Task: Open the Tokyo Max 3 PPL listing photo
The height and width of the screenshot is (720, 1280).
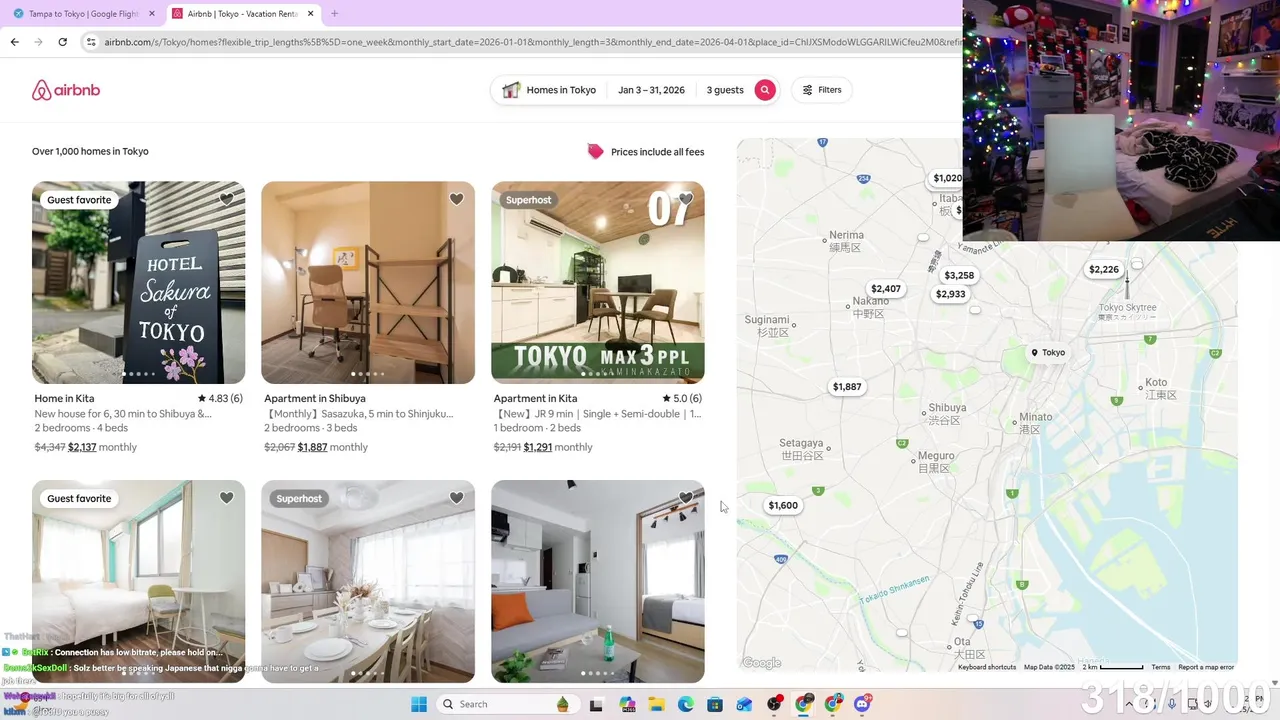Action: click(x=598, y=282)
